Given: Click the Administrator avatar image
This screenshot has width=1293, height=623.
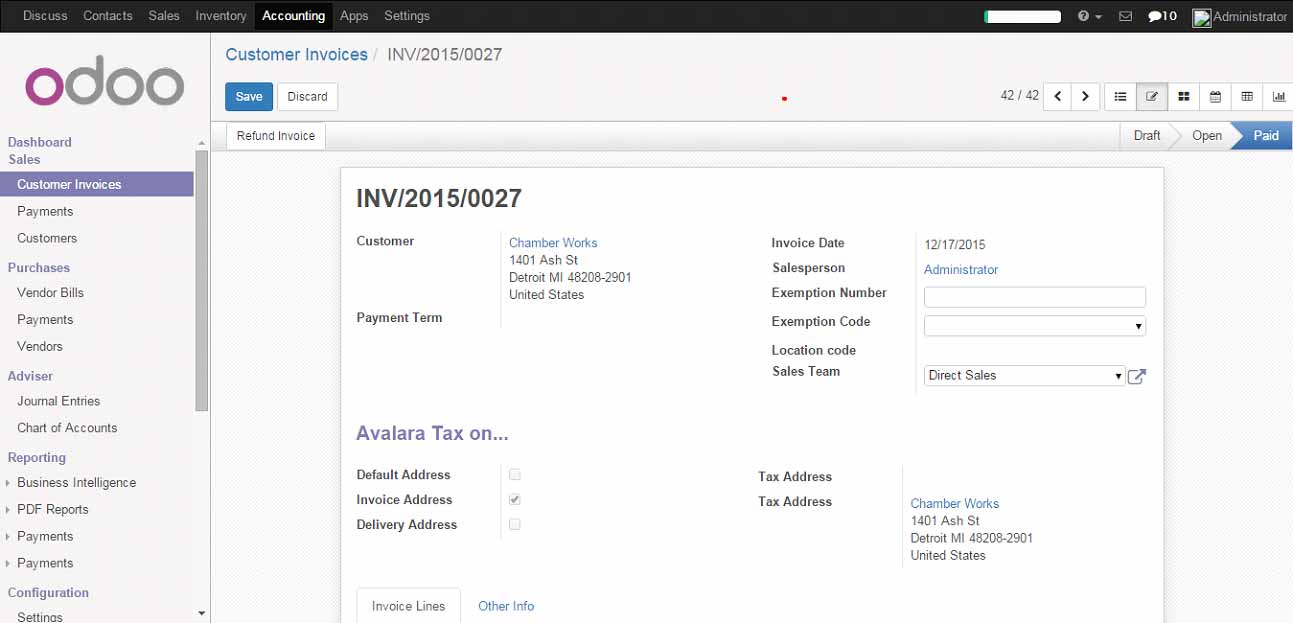Looking at the screenshot, I should [1202, 17].
